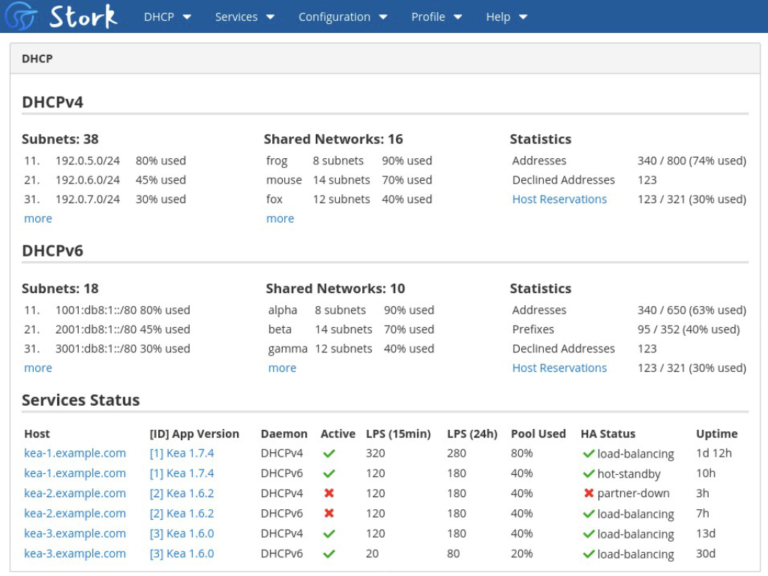The height and width of the screenshot is (576, 768).
Task: Open the DHCP dropdown menu
Action: point(167,17)
